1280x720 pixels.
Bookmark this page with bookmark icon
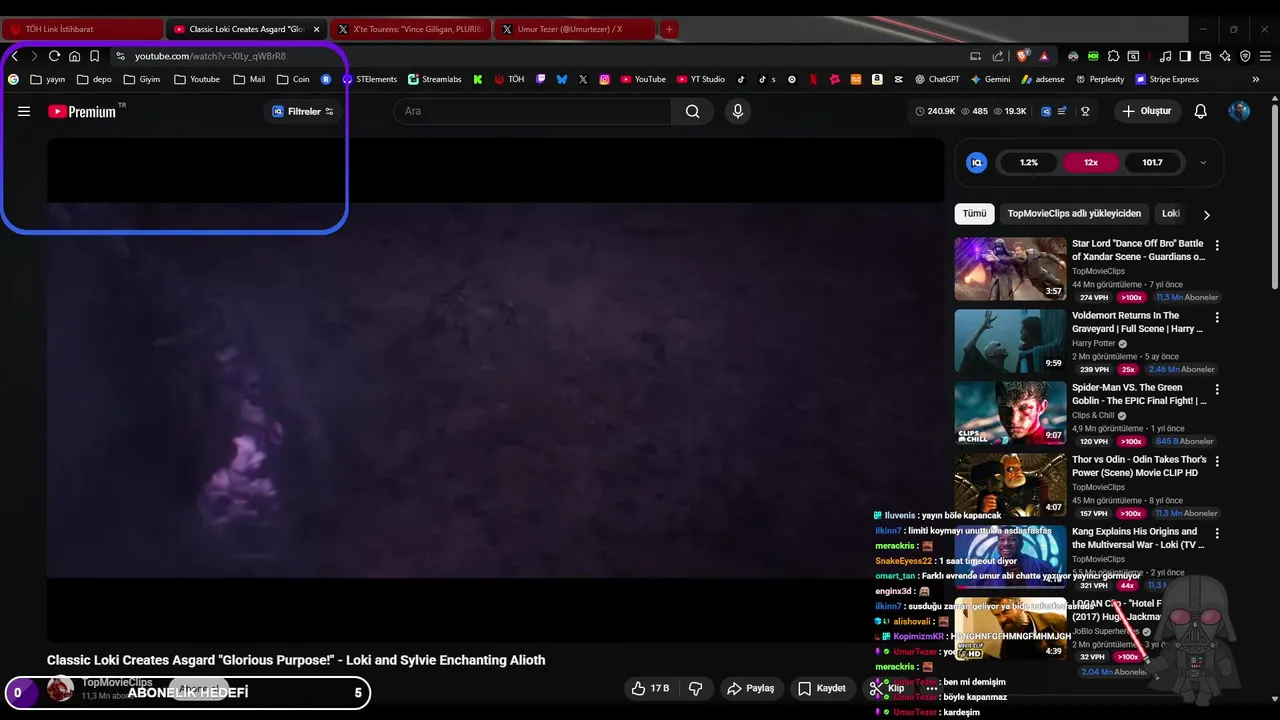coord(94,56)
